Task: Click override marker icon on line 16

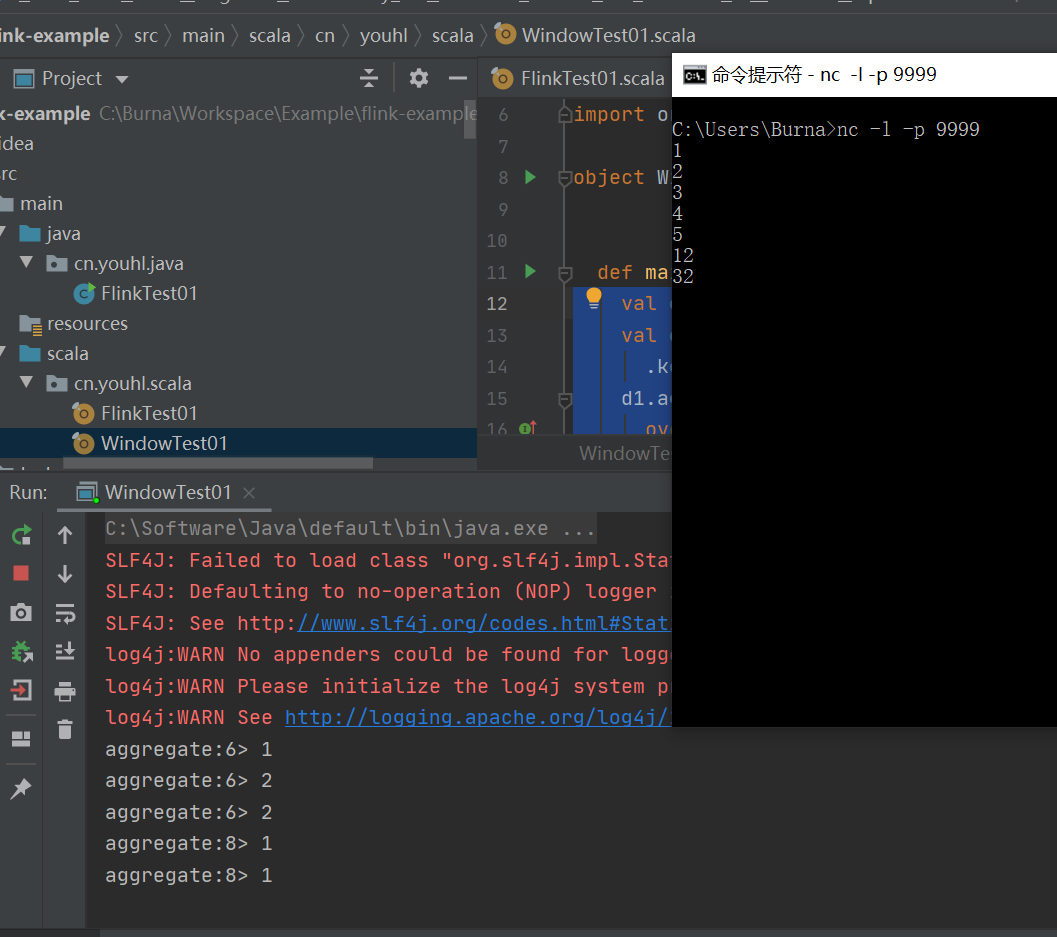Action: tap(528, 427)
